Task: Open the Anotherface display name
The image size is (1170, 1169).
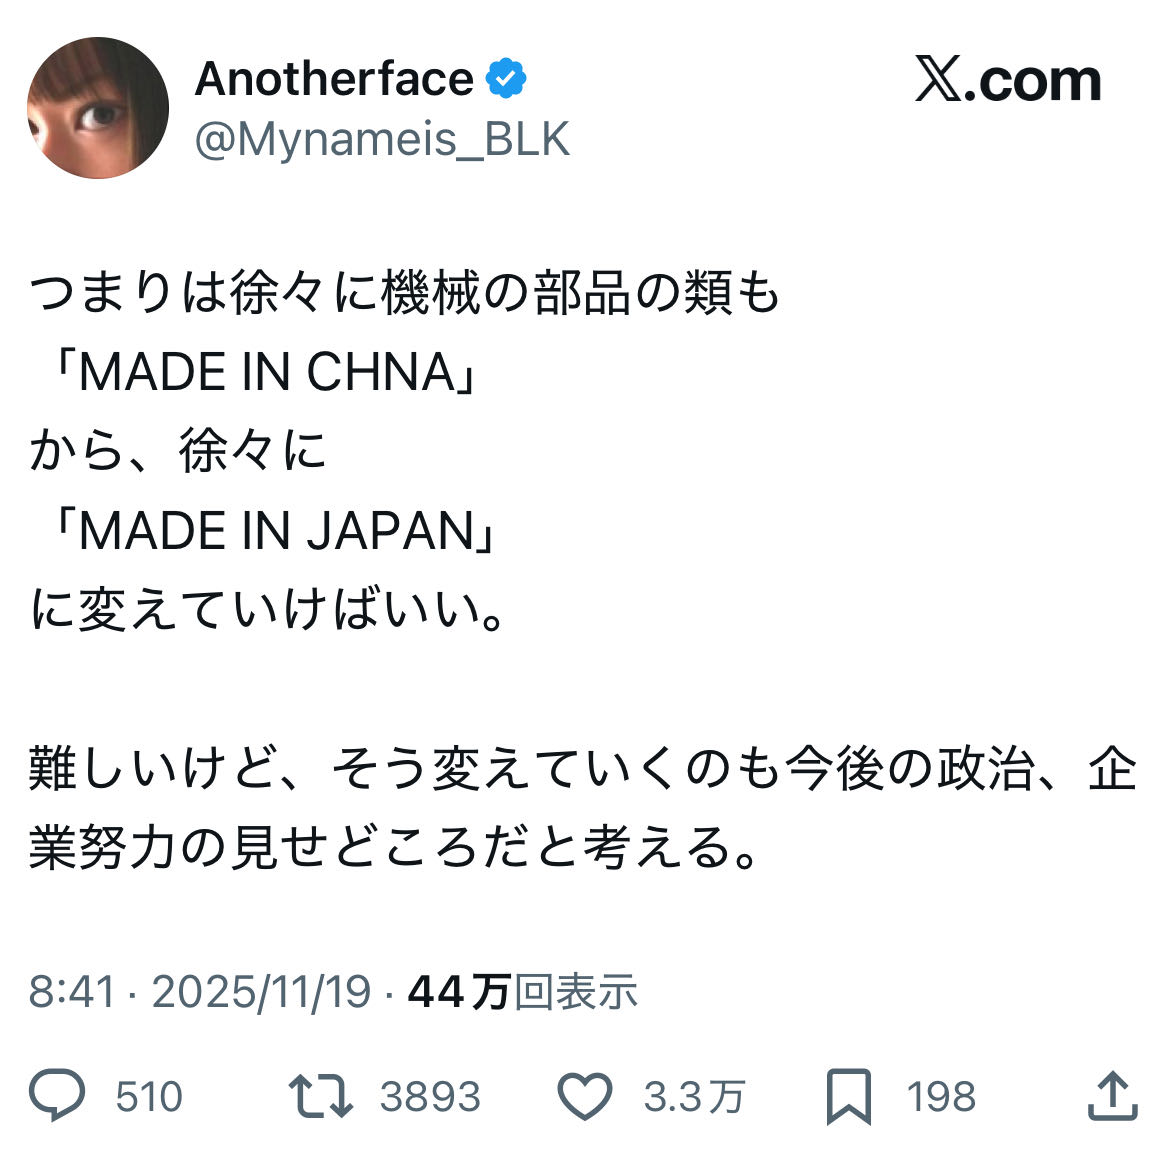Action: [x=334, y=79]
